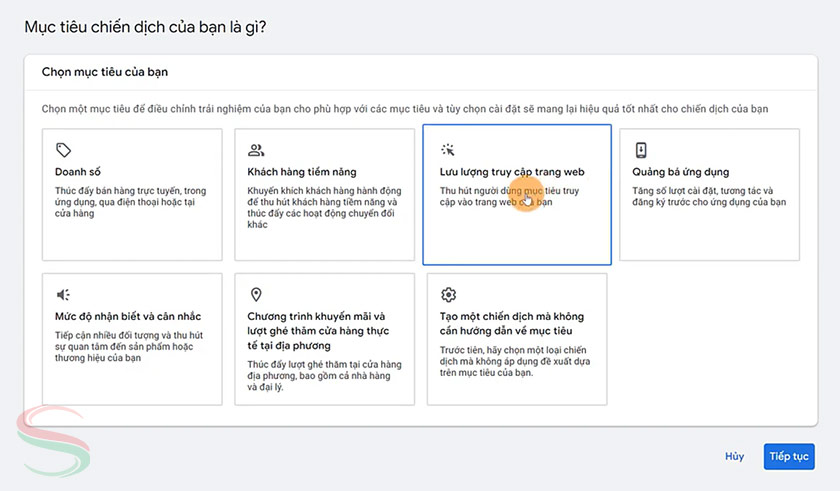Screen dimensions: 840x491
Task: Click the price tag icon for Doanh số
Action: pyautogui.click(x=63, y=150)
